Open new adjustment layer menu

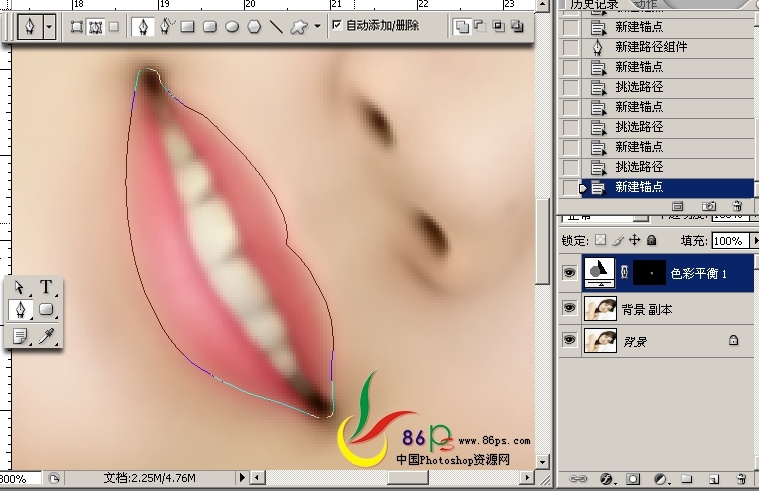(x=661, y=479)
